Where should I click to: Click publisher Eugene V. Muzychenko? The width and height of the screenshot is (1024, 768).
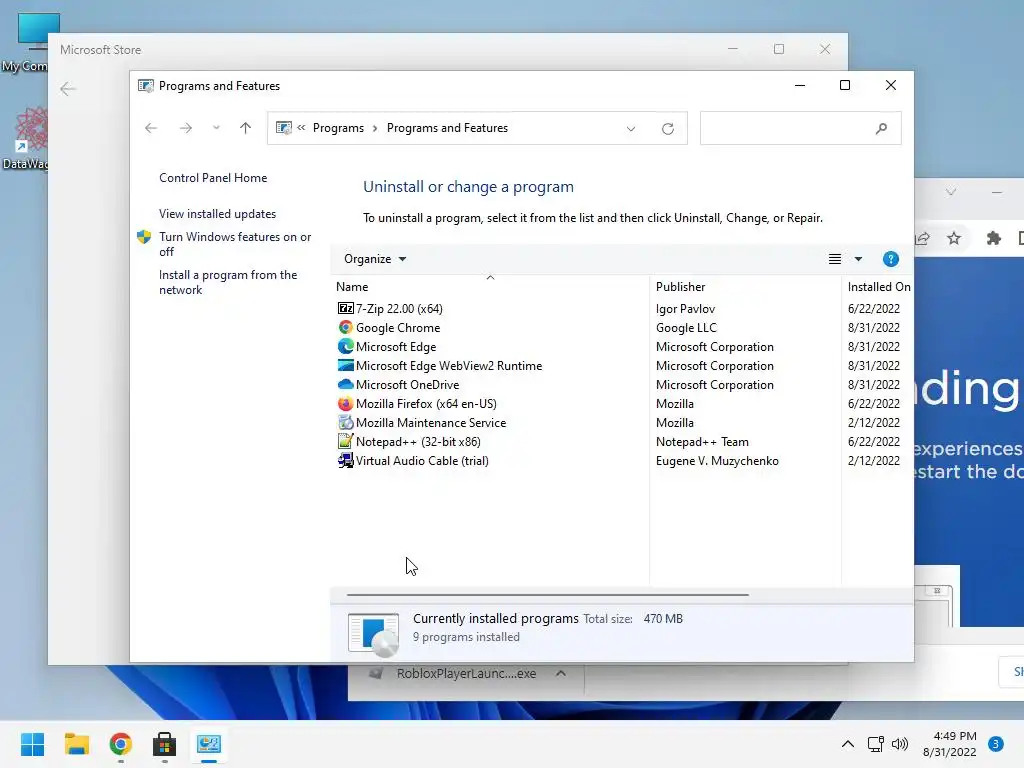pyautogui.click(x=717, y=460)
